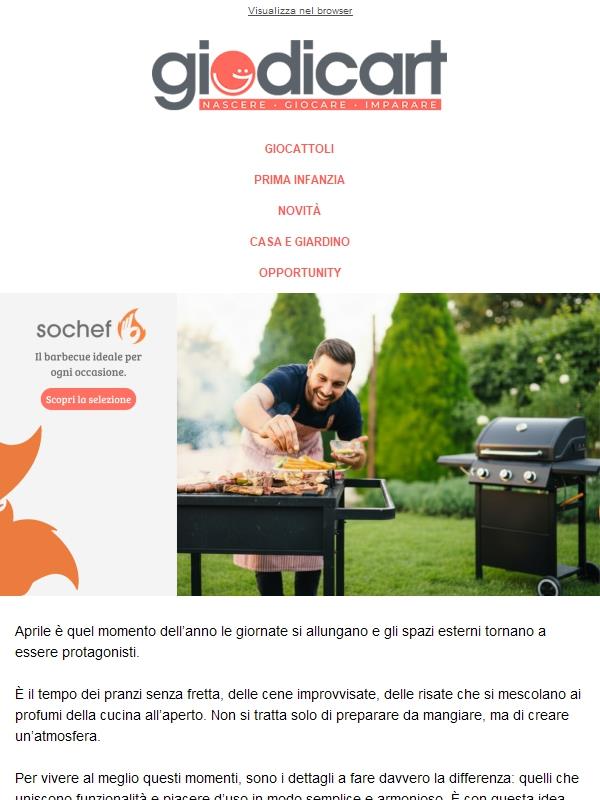The image size is (600, 800).
Task: Click the paragraph starting 'Per vivere al meglio'
Action: tap(297, 786)
